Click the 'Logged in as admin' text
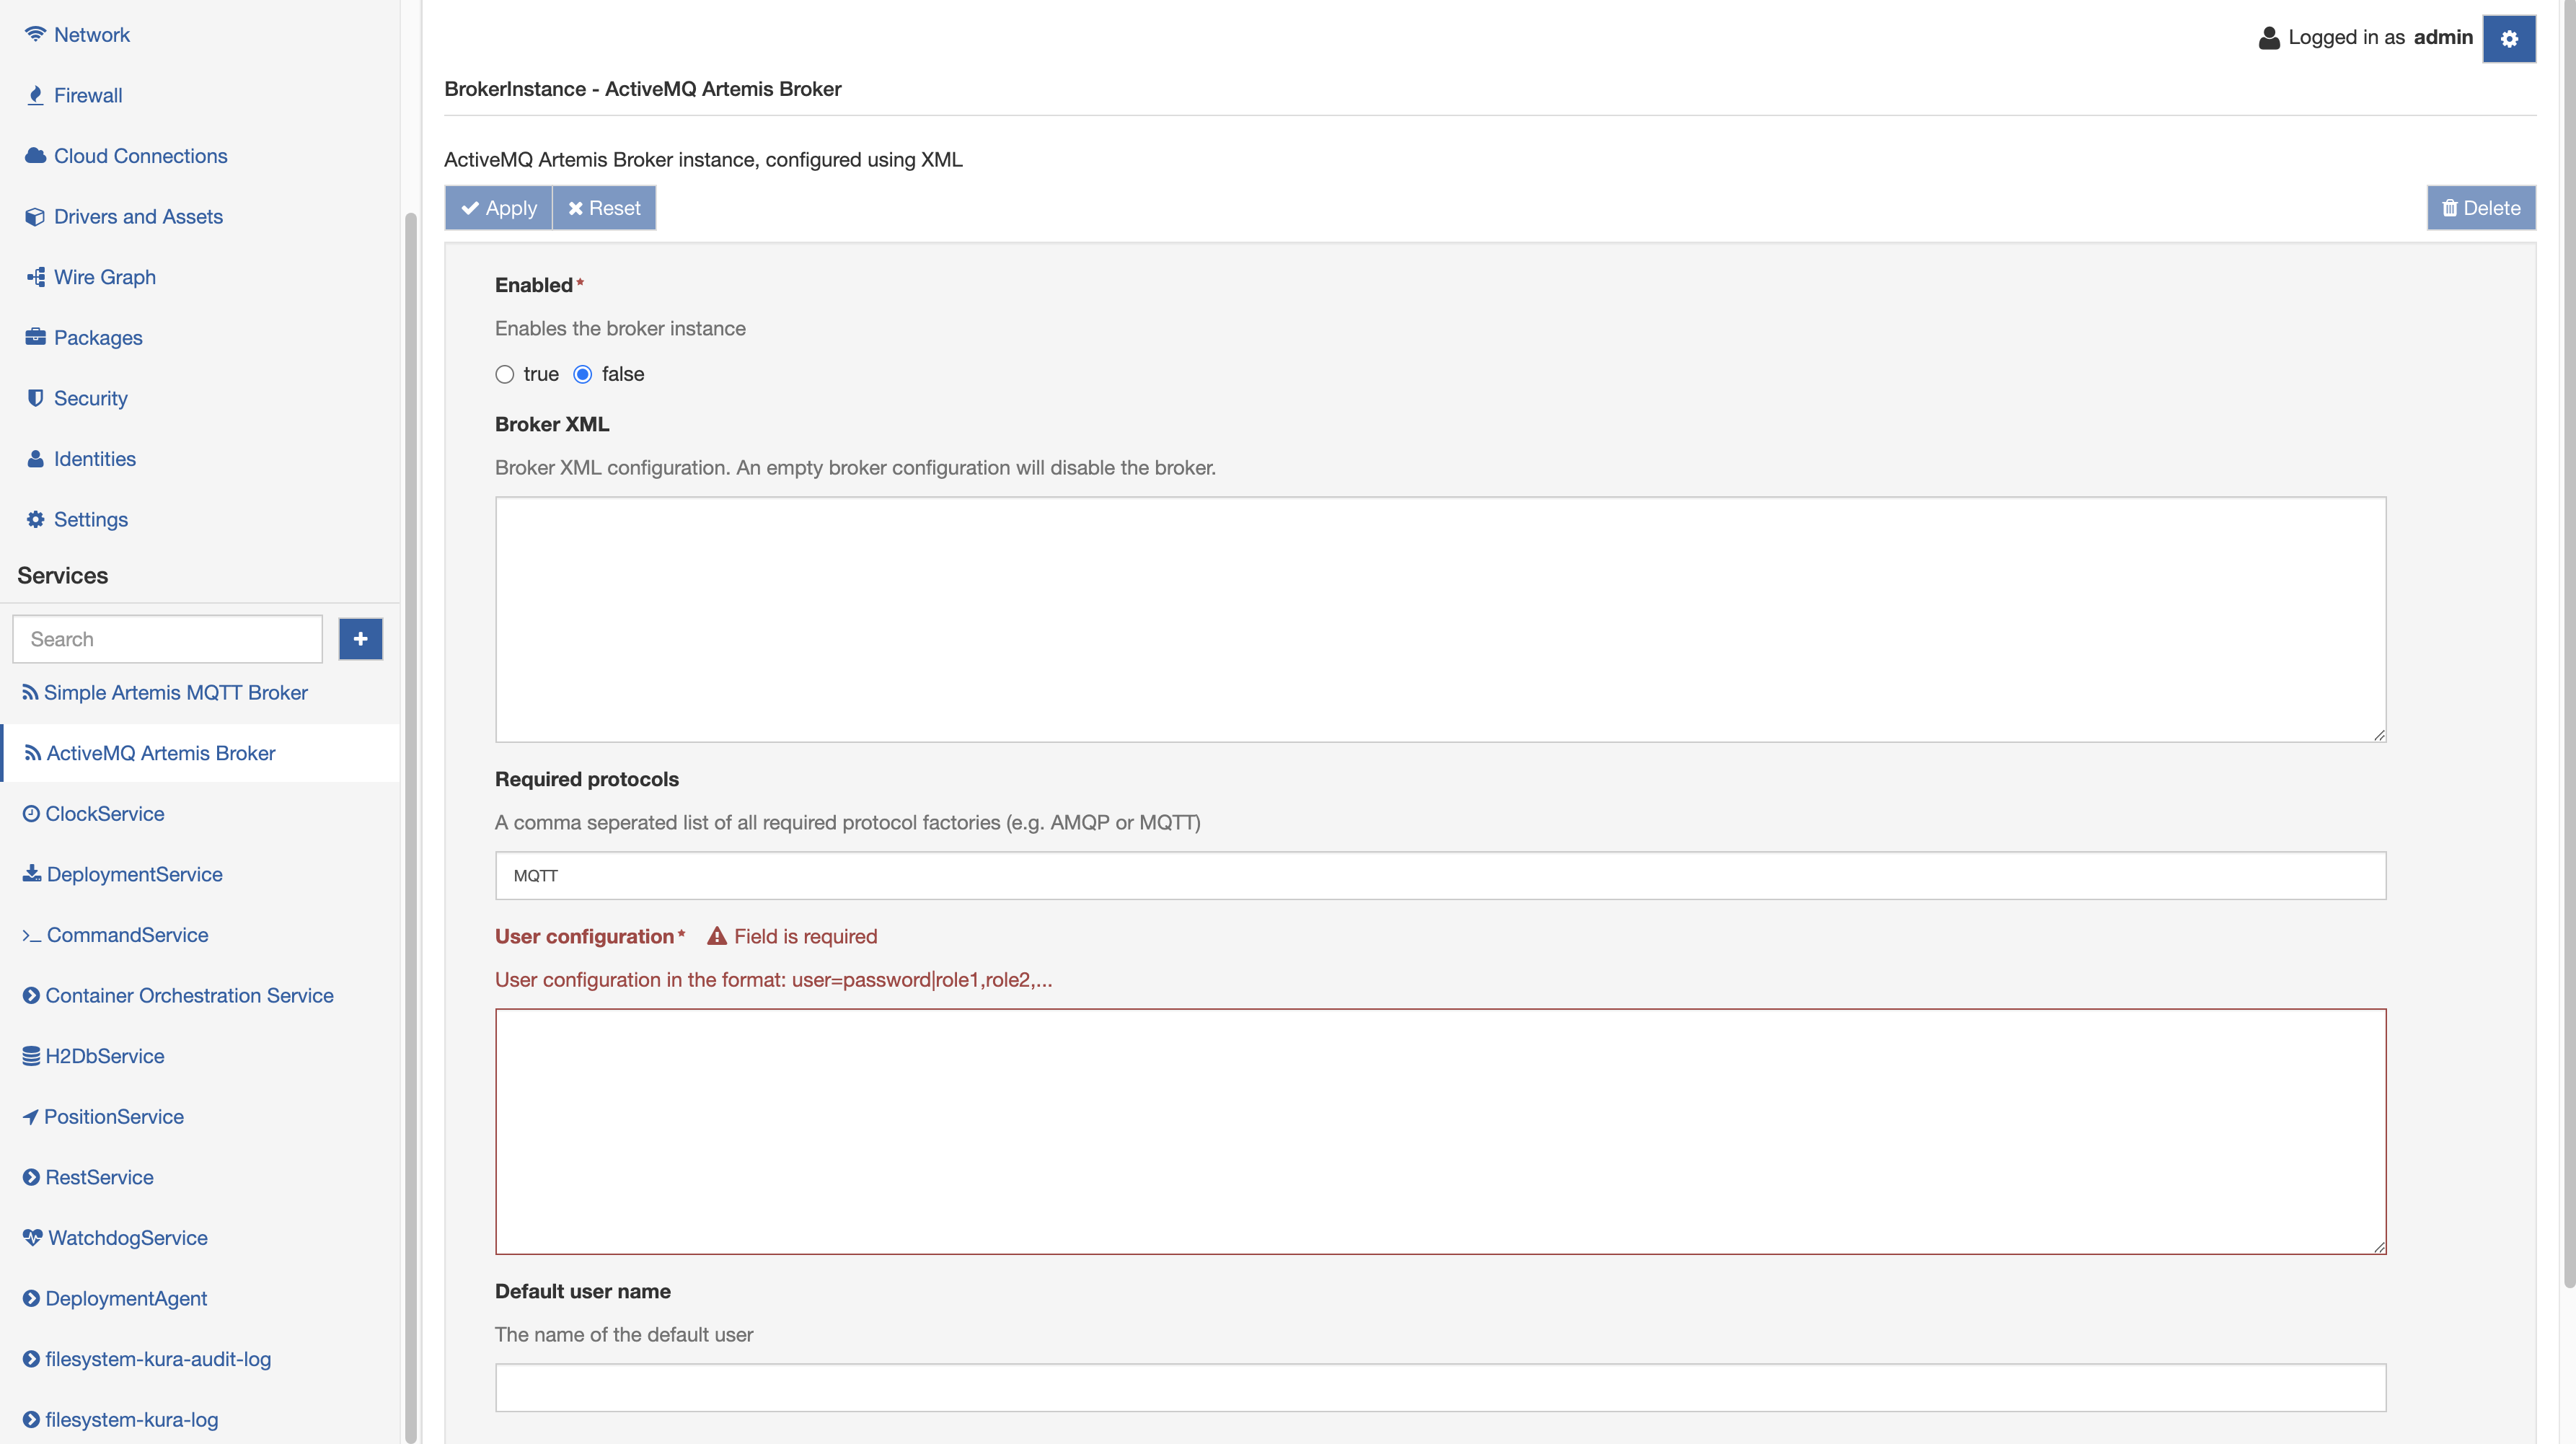This screenshot has width=2576, height=1444. point(2380,37)
